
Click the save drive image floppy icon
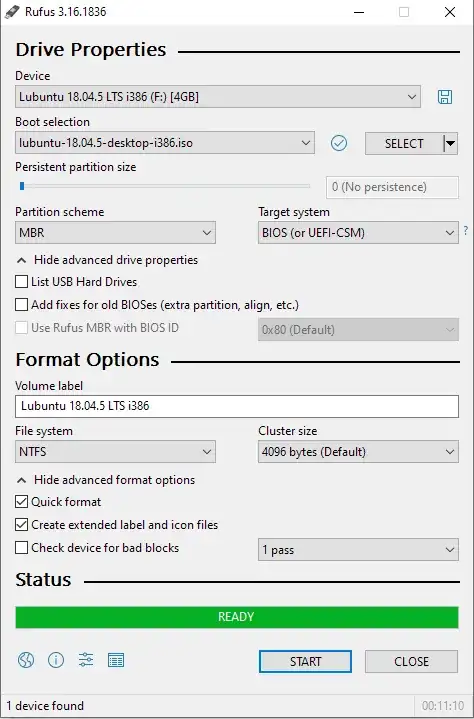tap(445, 97)
